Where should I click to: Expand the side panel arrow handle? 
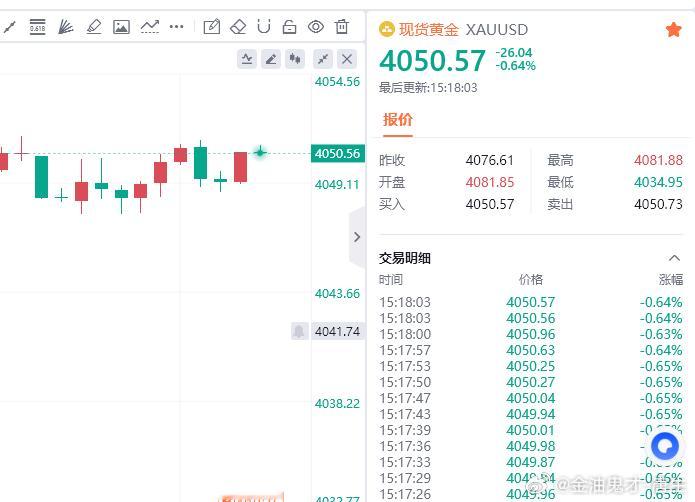tap(357, 237)
